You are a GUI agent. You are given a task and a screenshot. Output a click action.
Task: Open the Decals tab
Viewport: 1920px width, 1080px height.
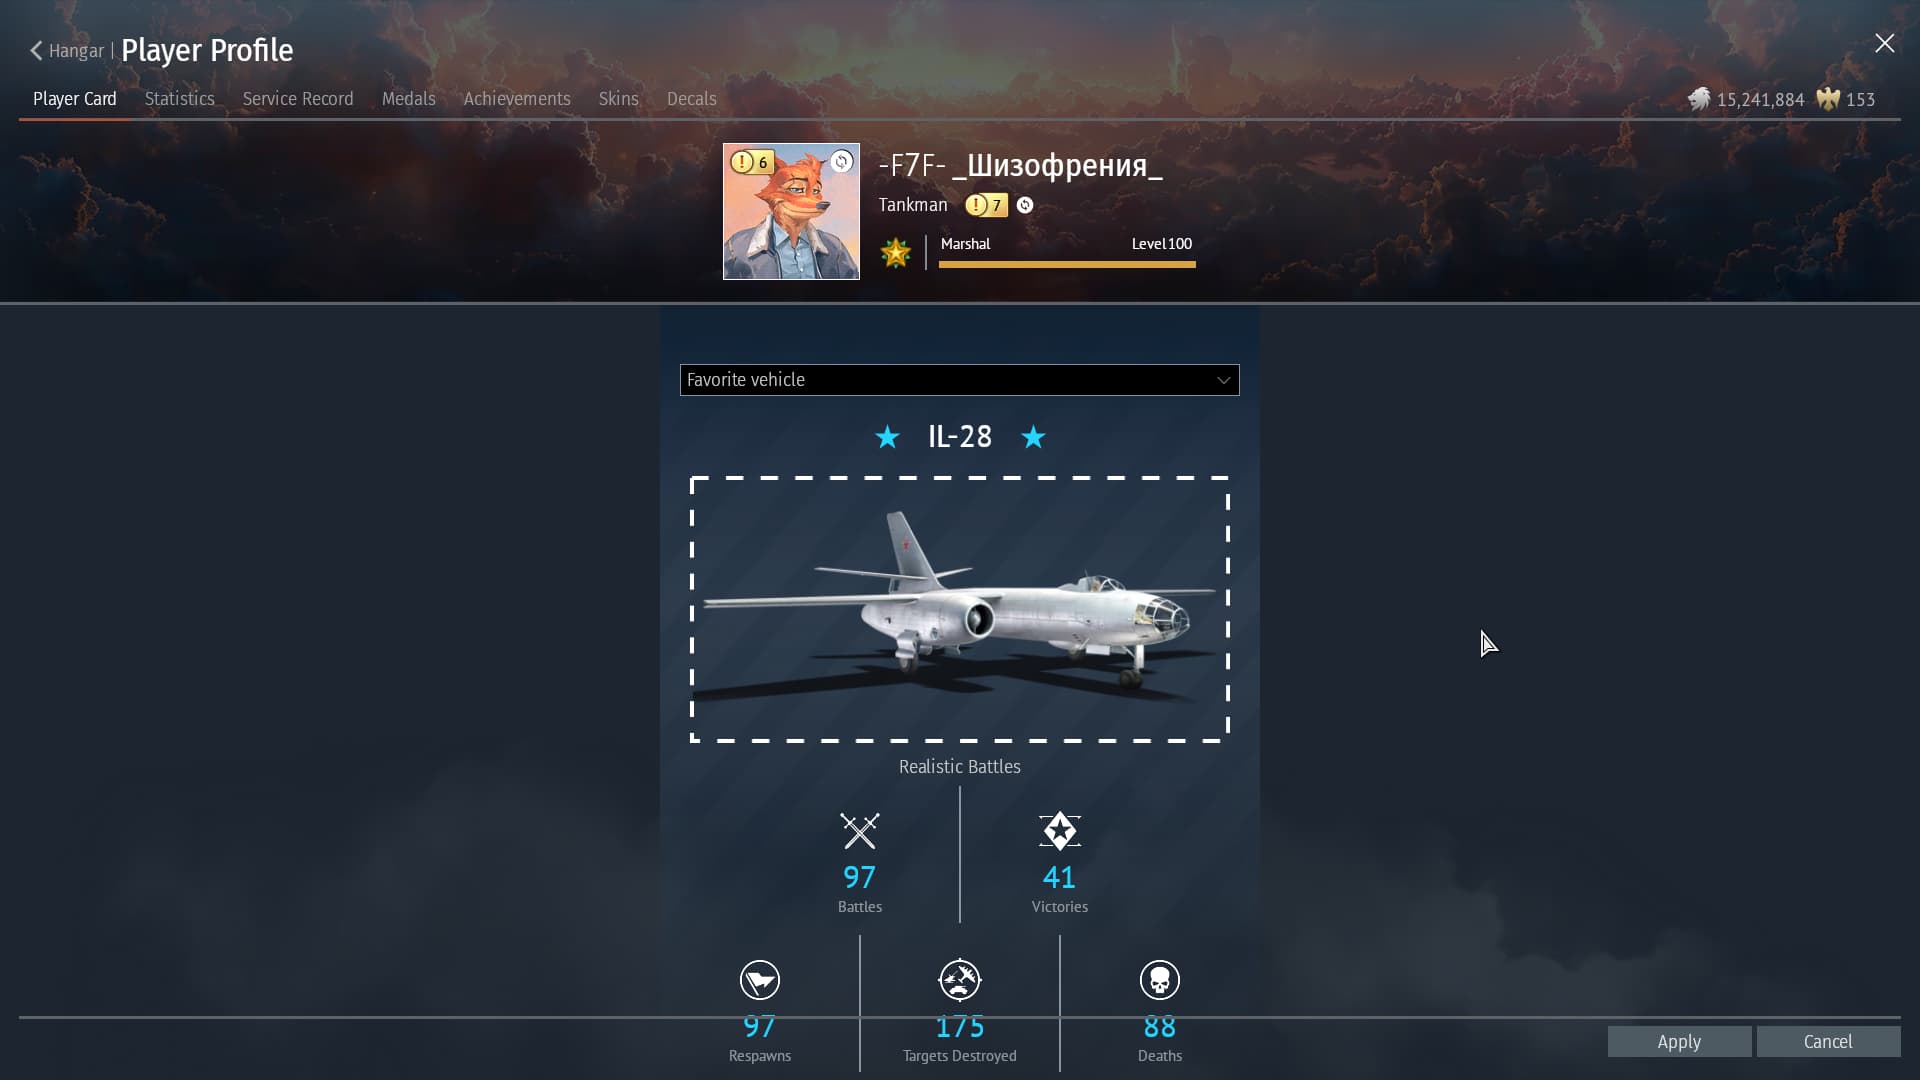tap(692, 99)
